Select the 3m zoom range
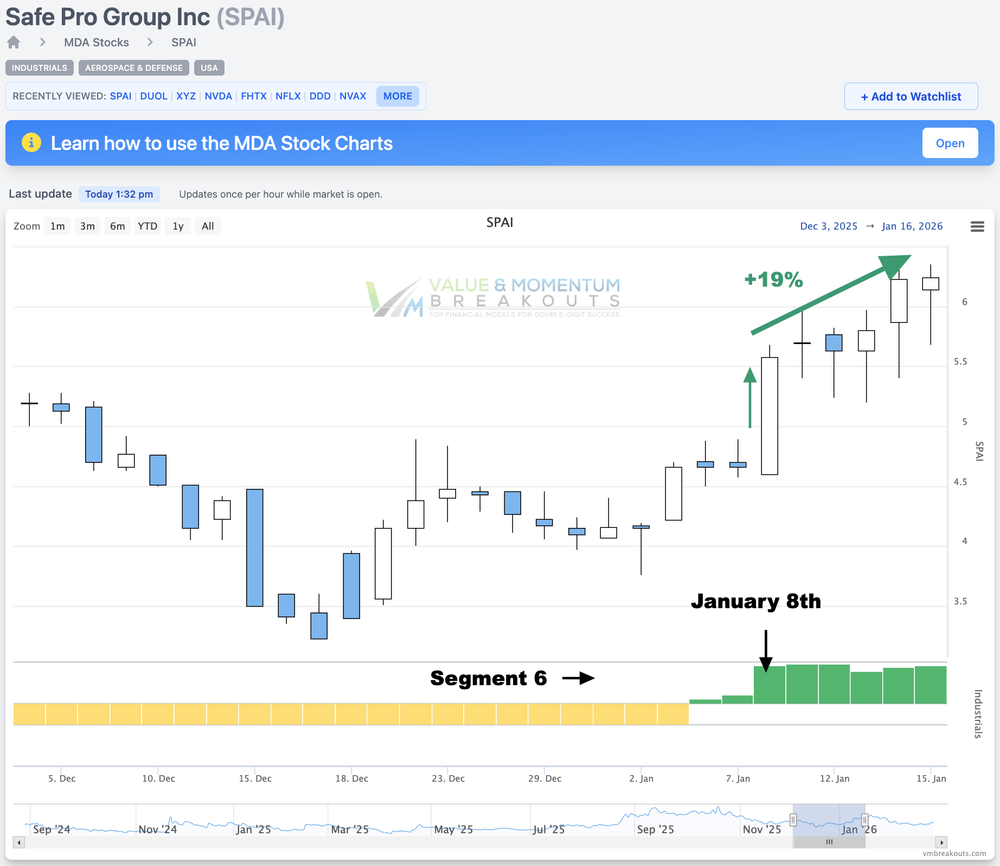 pos(88,226)
